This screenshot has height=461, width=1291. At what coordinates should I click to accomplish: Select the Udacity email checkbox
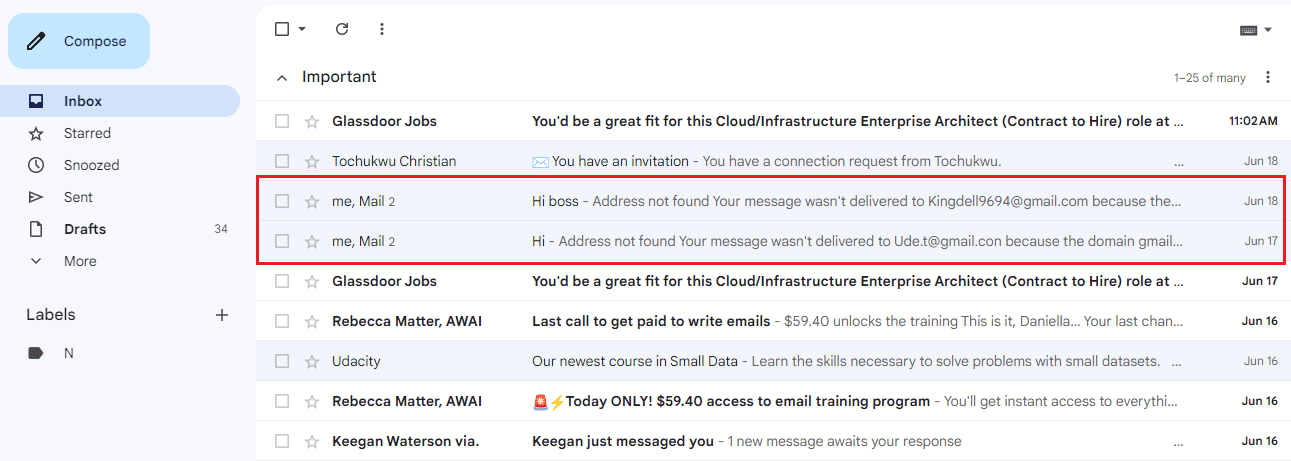click(282, 361)
